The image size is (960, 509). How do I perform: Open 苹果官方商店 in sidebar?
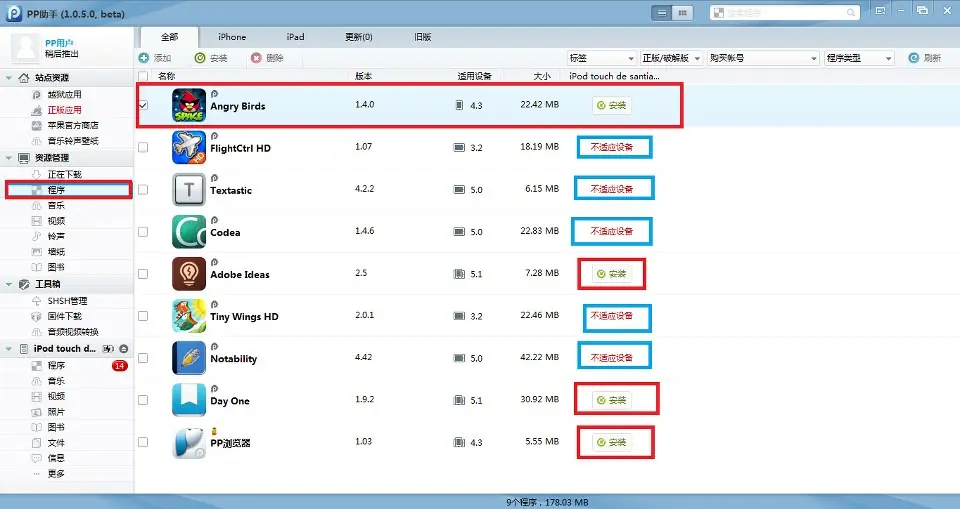click(73, 125)
